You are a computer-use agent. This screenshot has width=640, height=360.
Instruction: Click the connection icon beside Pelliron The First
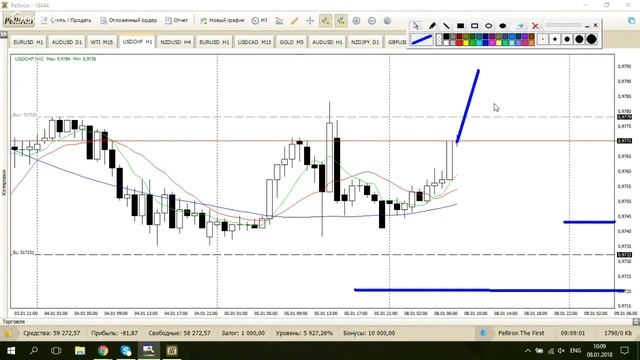(x=484, y=333)
